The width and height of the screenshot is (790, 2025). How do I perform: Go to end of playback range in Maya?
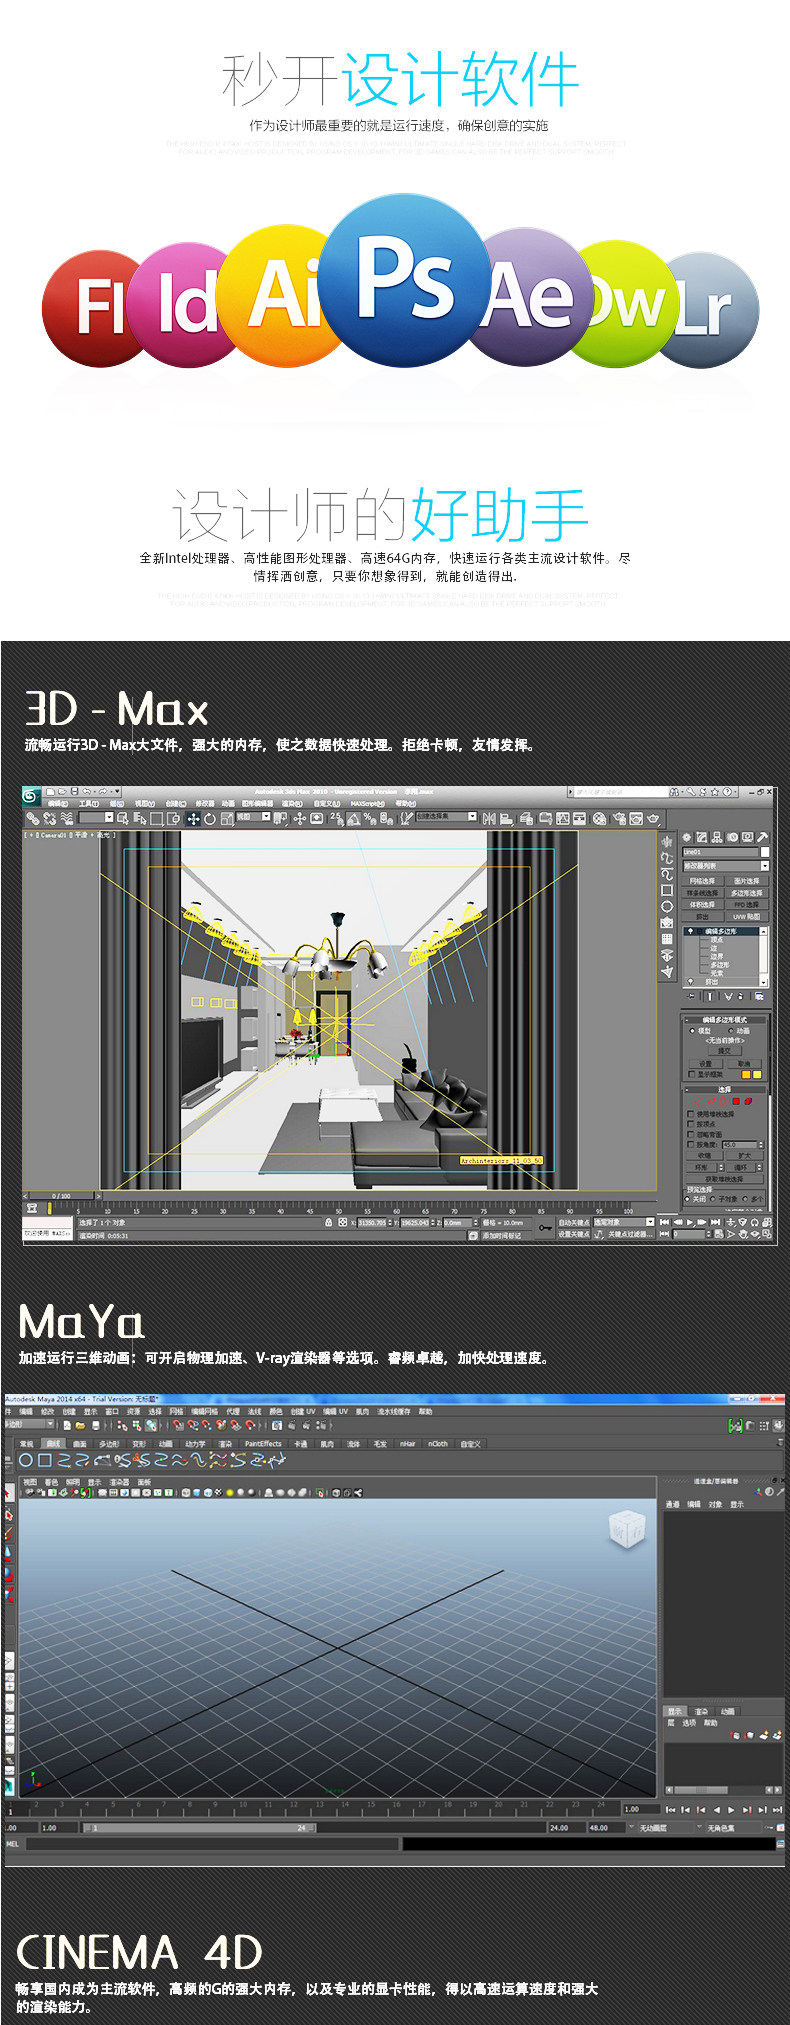click(777, 1810)
